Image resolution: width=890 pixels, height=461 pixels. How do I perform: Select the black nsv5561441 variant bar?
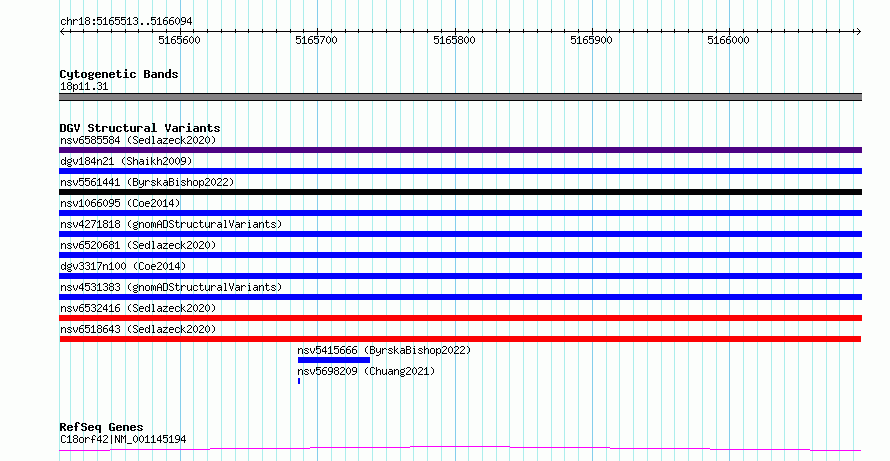point(460,192)
